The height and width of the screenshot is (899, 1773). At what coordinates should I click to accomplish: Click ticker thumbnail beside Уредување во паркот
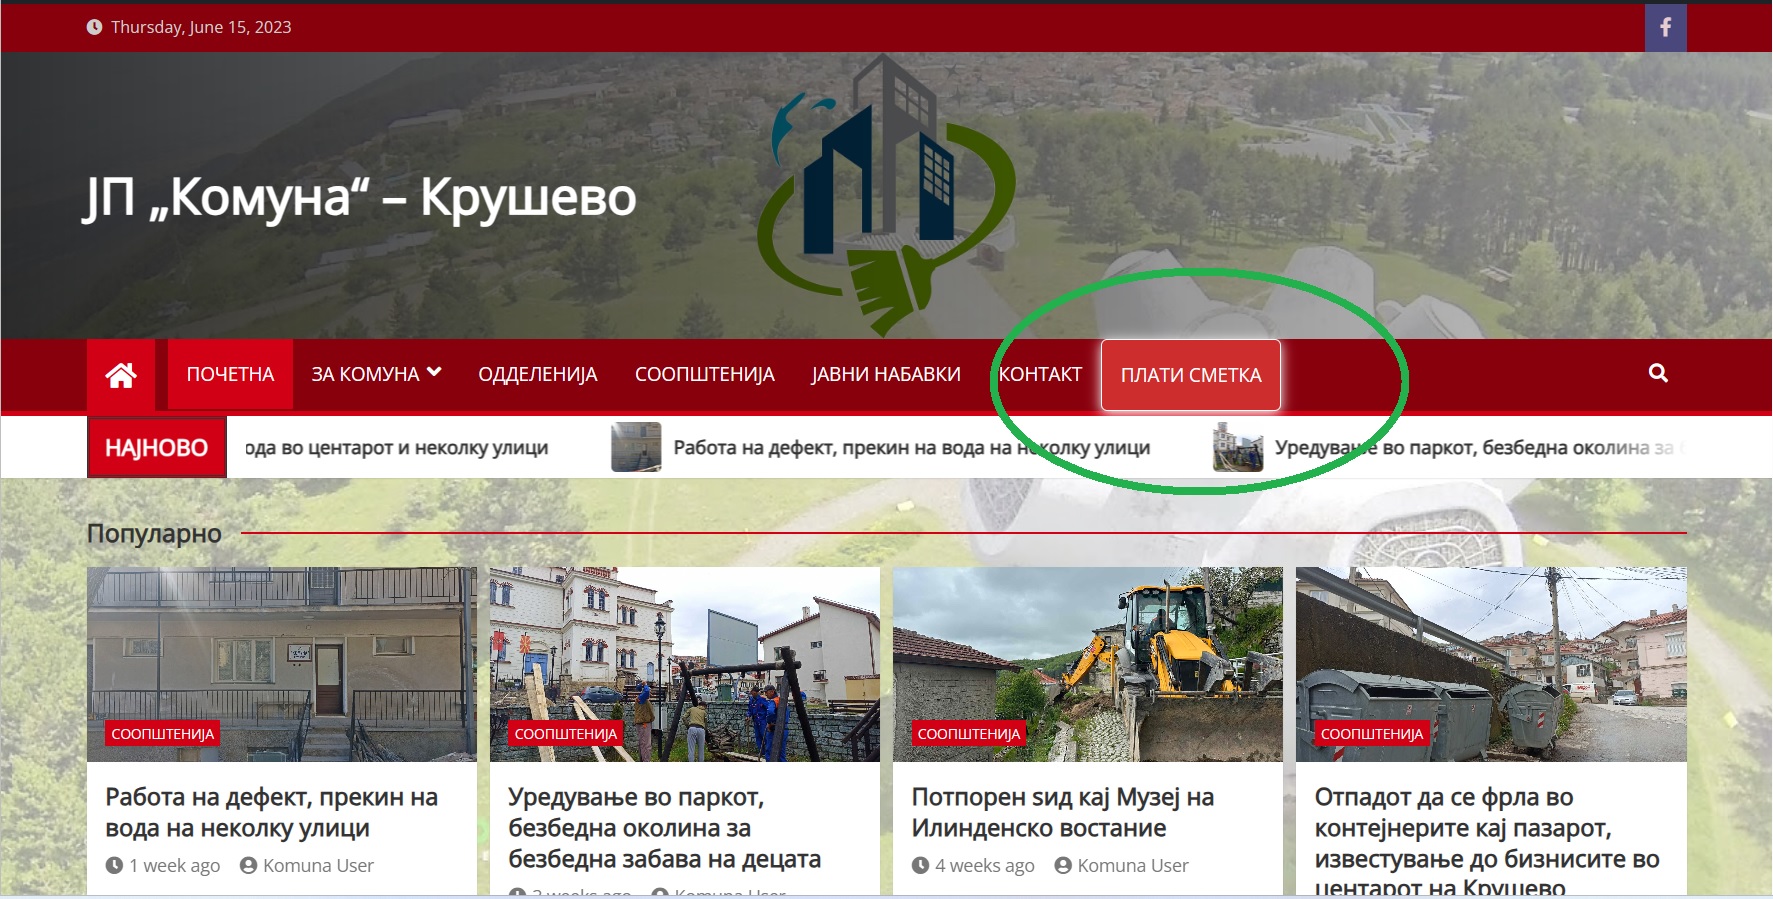(1238, 447)
